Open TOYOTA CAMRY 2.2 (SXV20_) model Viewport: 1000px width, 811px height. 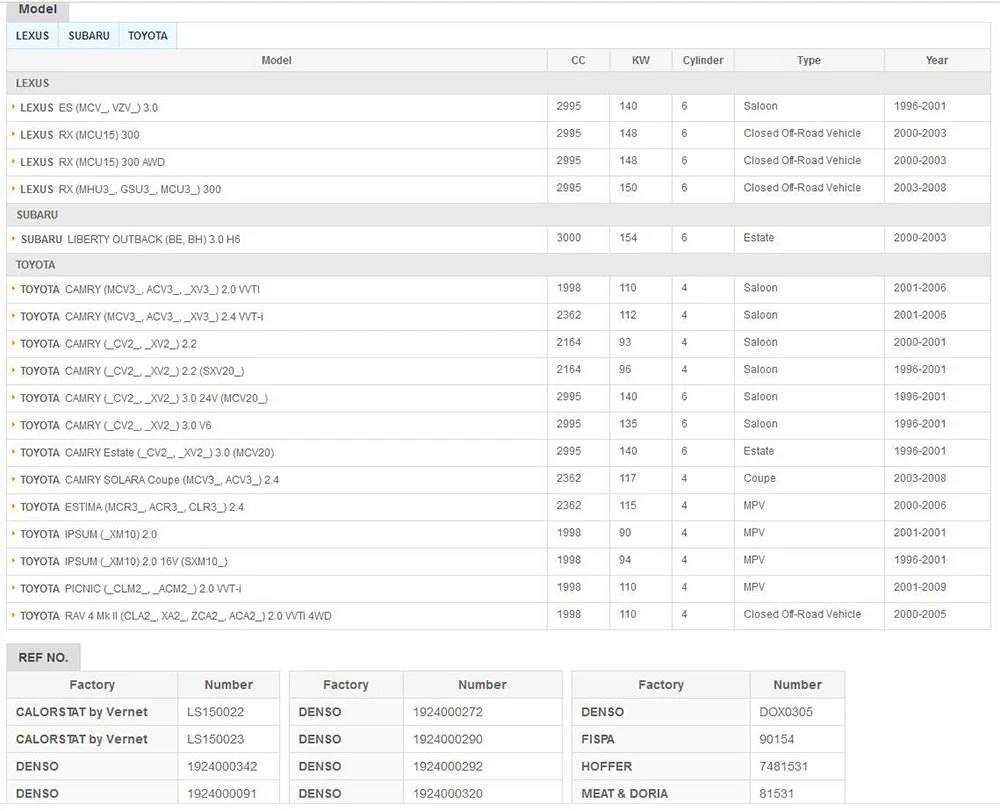[132, 371]
